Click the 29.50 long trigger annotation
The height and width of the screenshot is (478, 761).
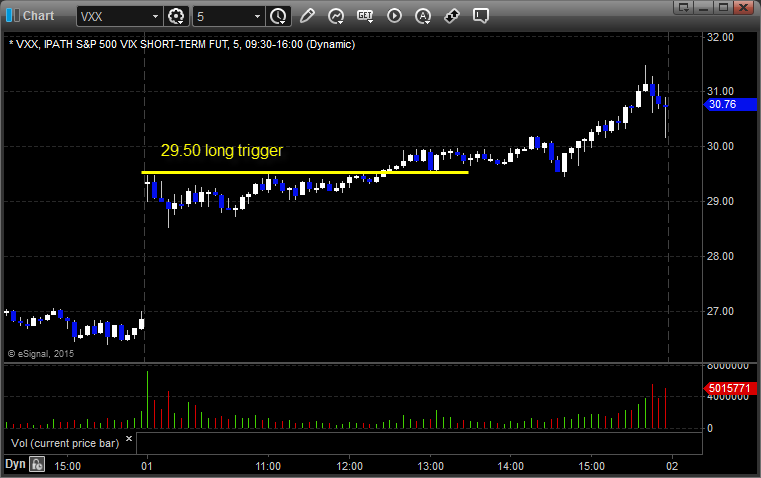[x=222, y=150]
